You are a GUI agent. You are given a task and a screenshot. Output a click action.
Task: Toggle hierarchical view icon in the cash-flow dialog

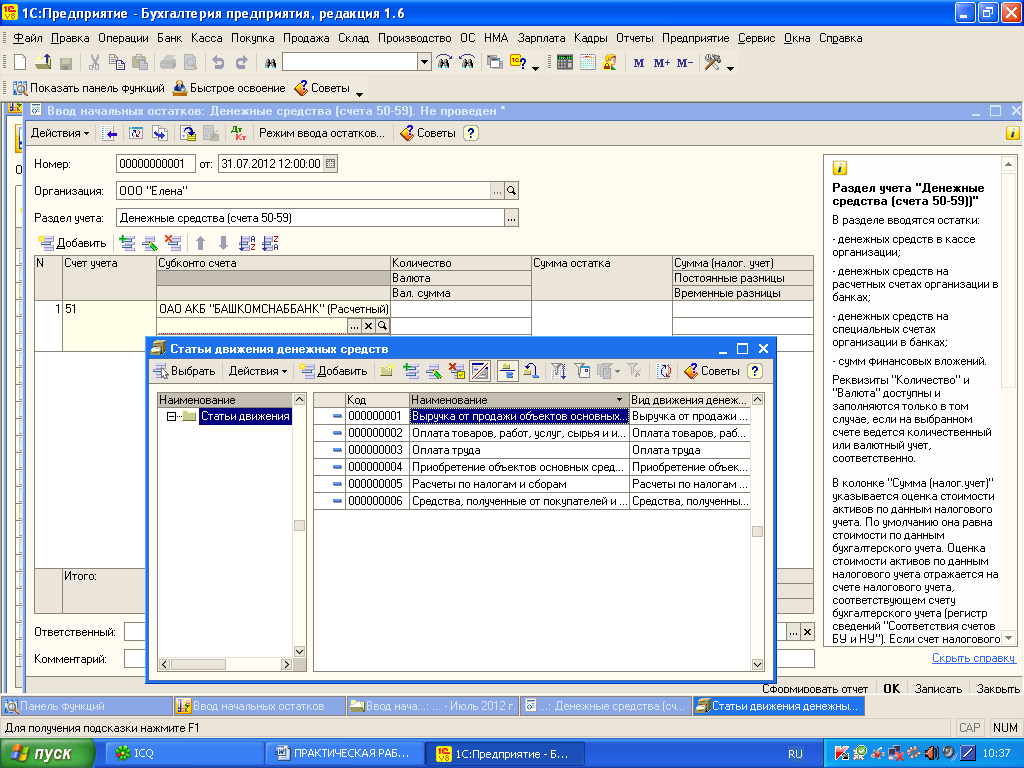tap(507, 372)
